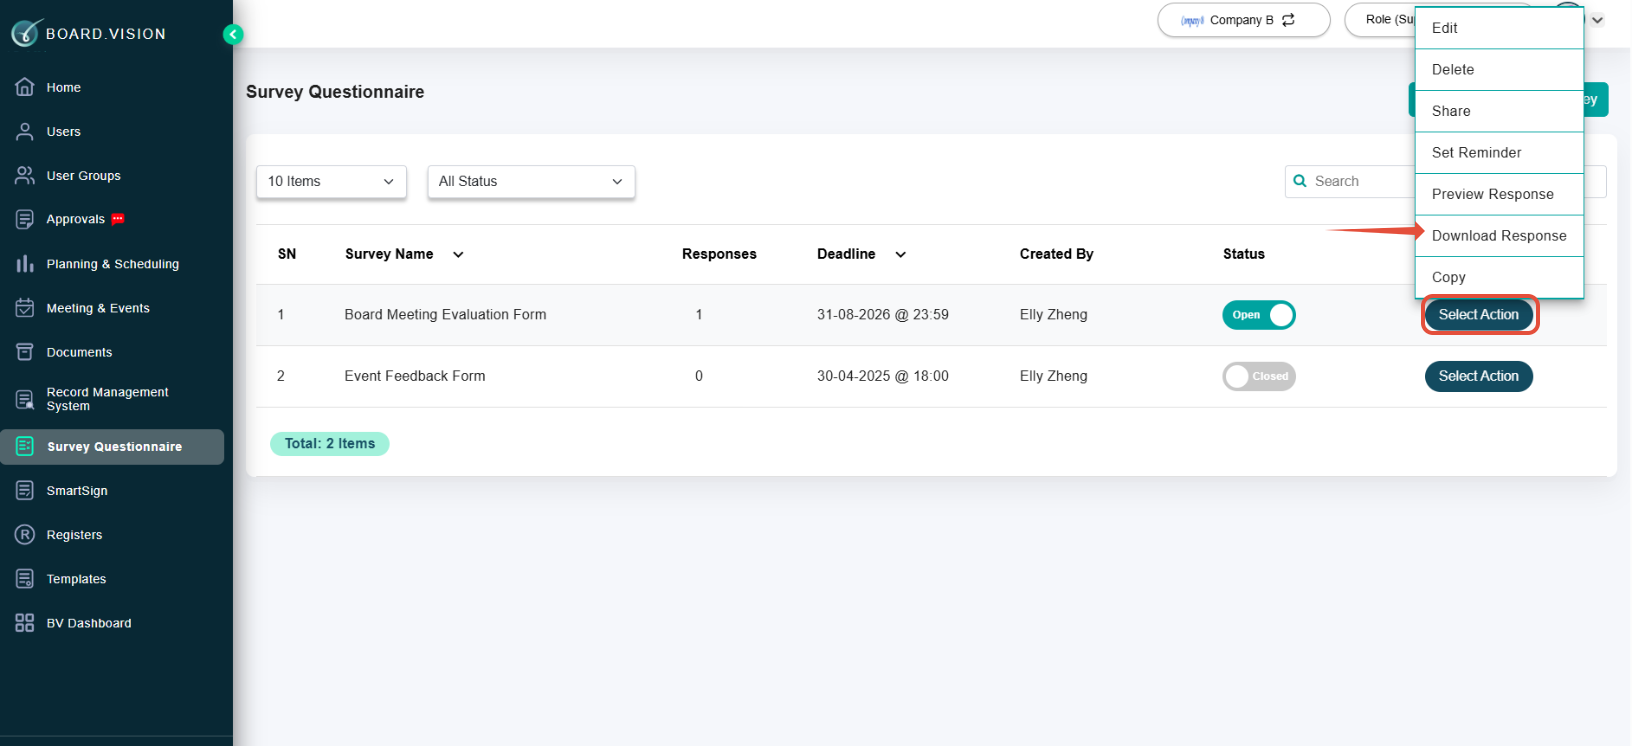1632x746 pixels.
Task: Choose Preview Response from the action menu
Action: (x=1499, y=194)
